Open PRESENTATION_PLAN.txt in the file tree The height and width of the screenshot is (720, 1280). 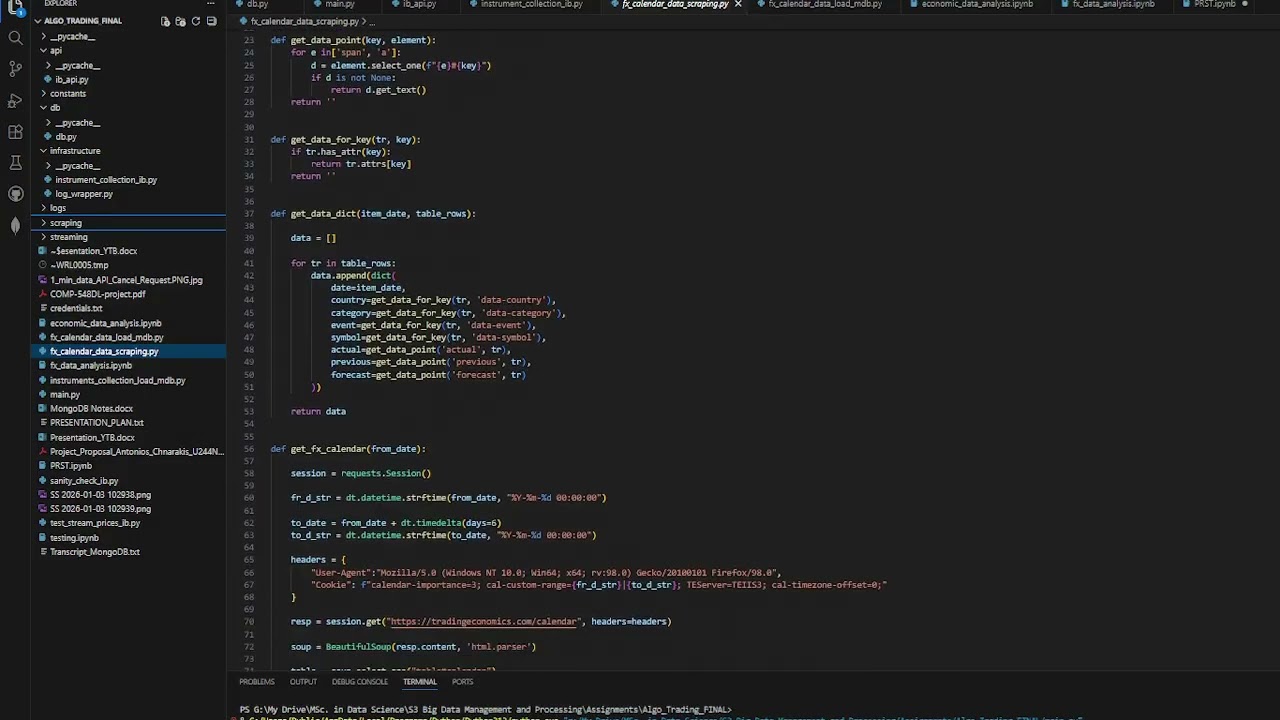[97, 423]
